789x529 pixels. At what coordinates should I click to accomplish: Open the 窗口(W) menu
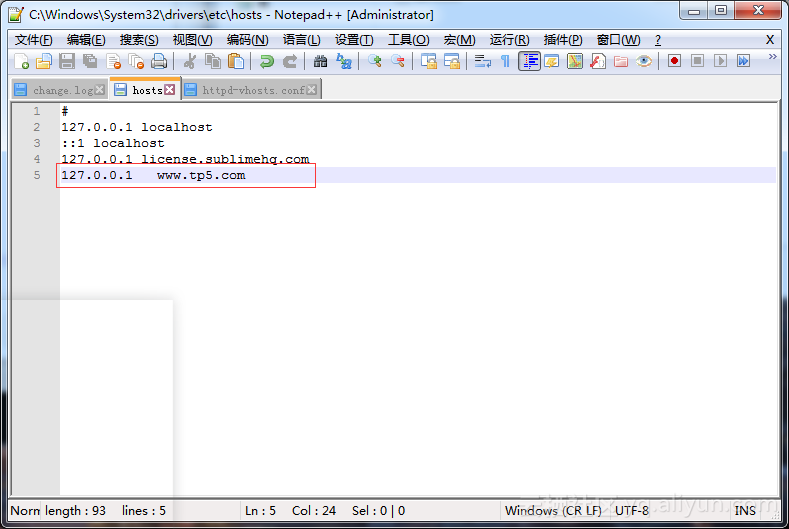618,40
